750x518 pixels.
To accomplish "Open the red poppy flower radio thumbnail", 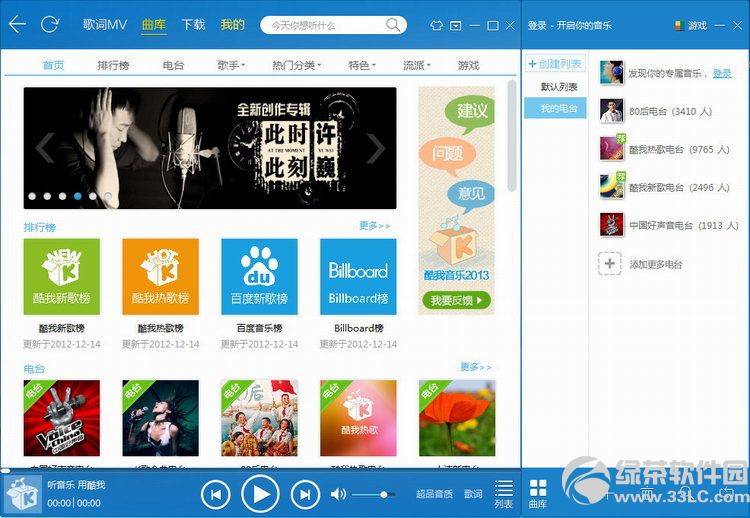I will pyautogui.click(x=457, y=418).
